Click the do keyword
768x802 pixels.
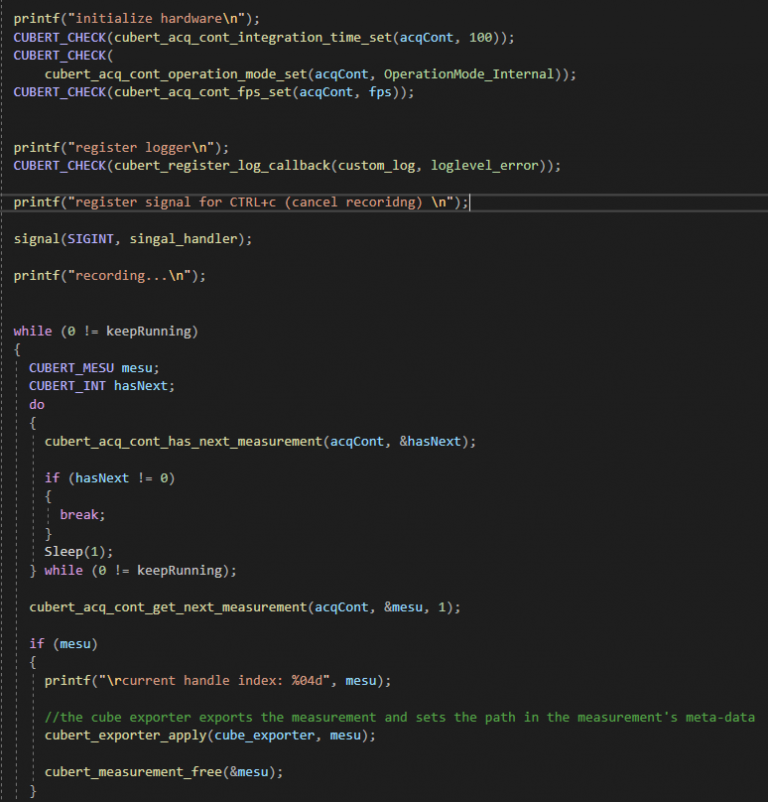pyautogui.click(x=37, y=405)
